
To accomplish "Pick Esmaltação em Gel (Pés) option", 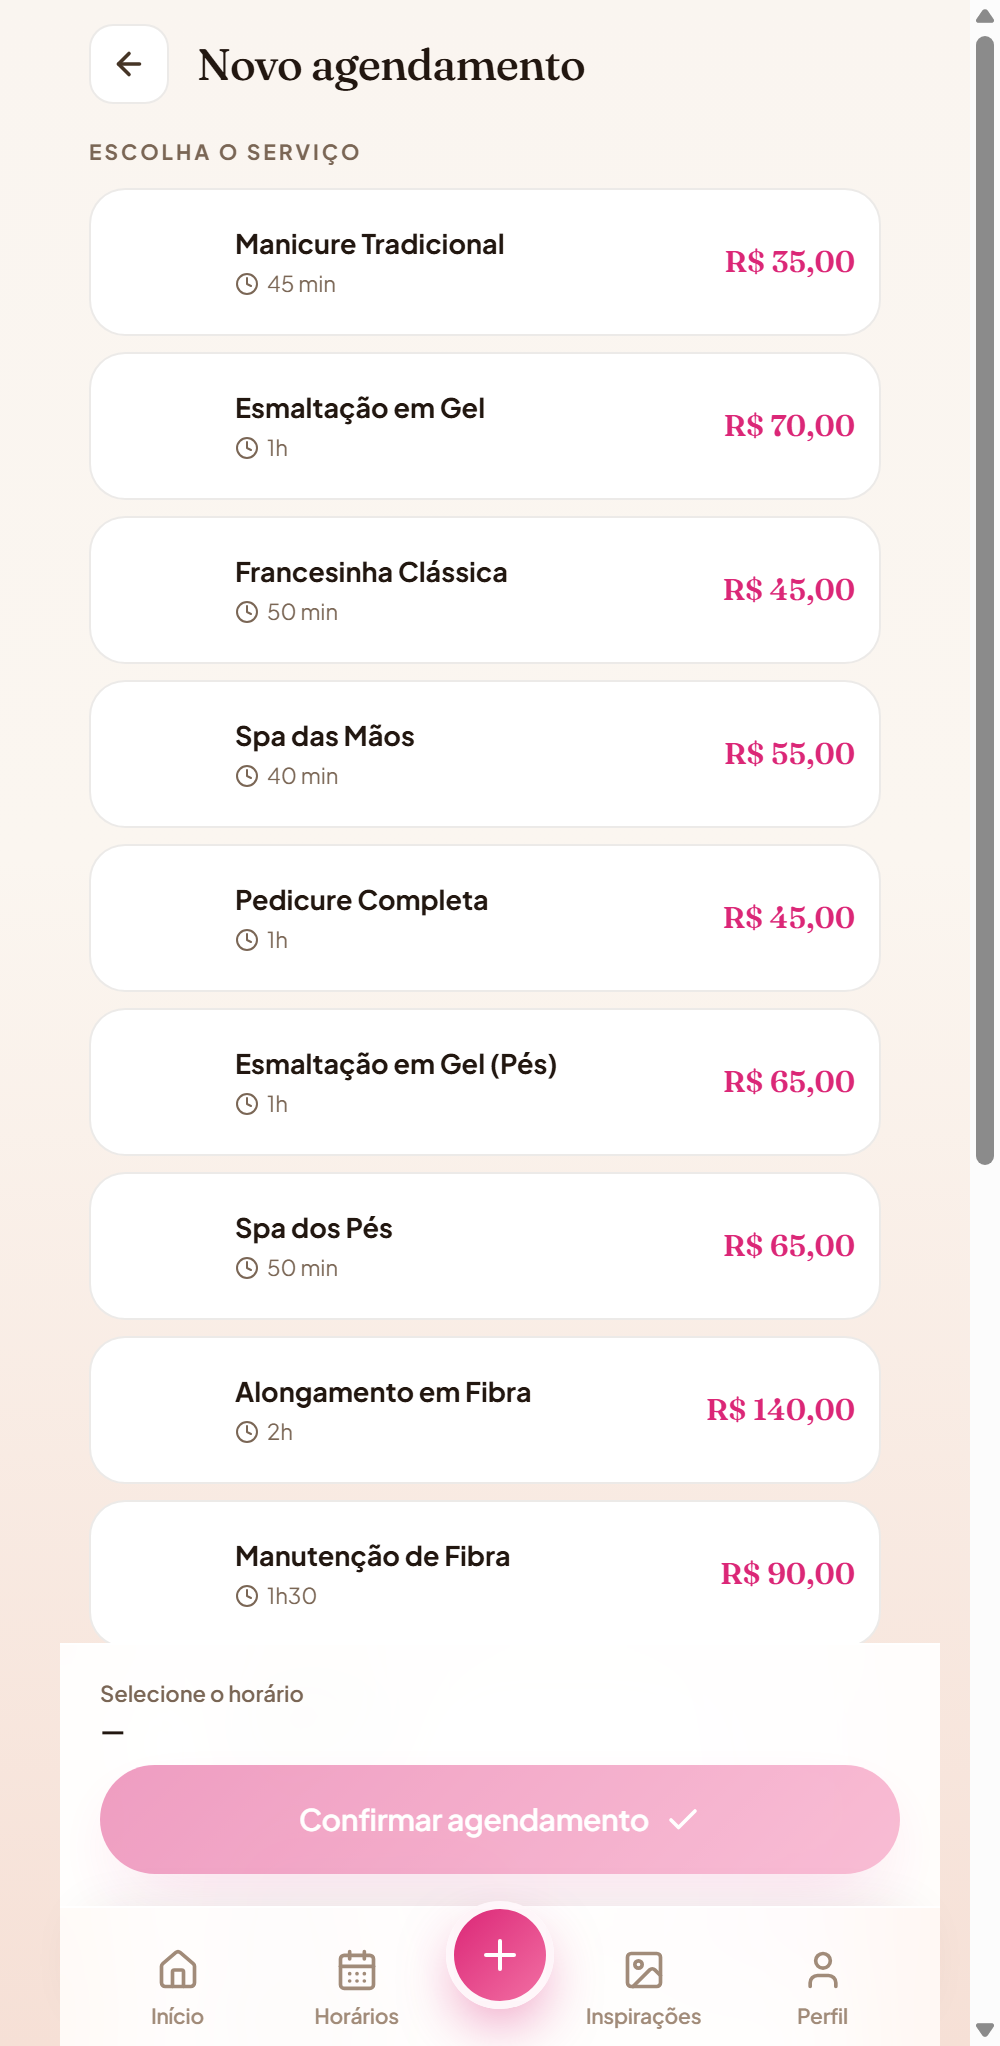I will [x=485, y=1082].
